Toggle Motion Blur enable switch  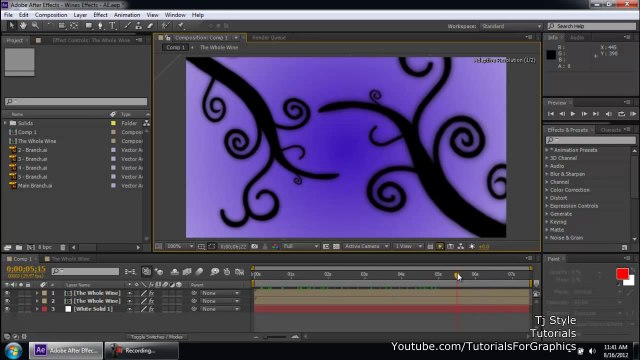(199, 271)
